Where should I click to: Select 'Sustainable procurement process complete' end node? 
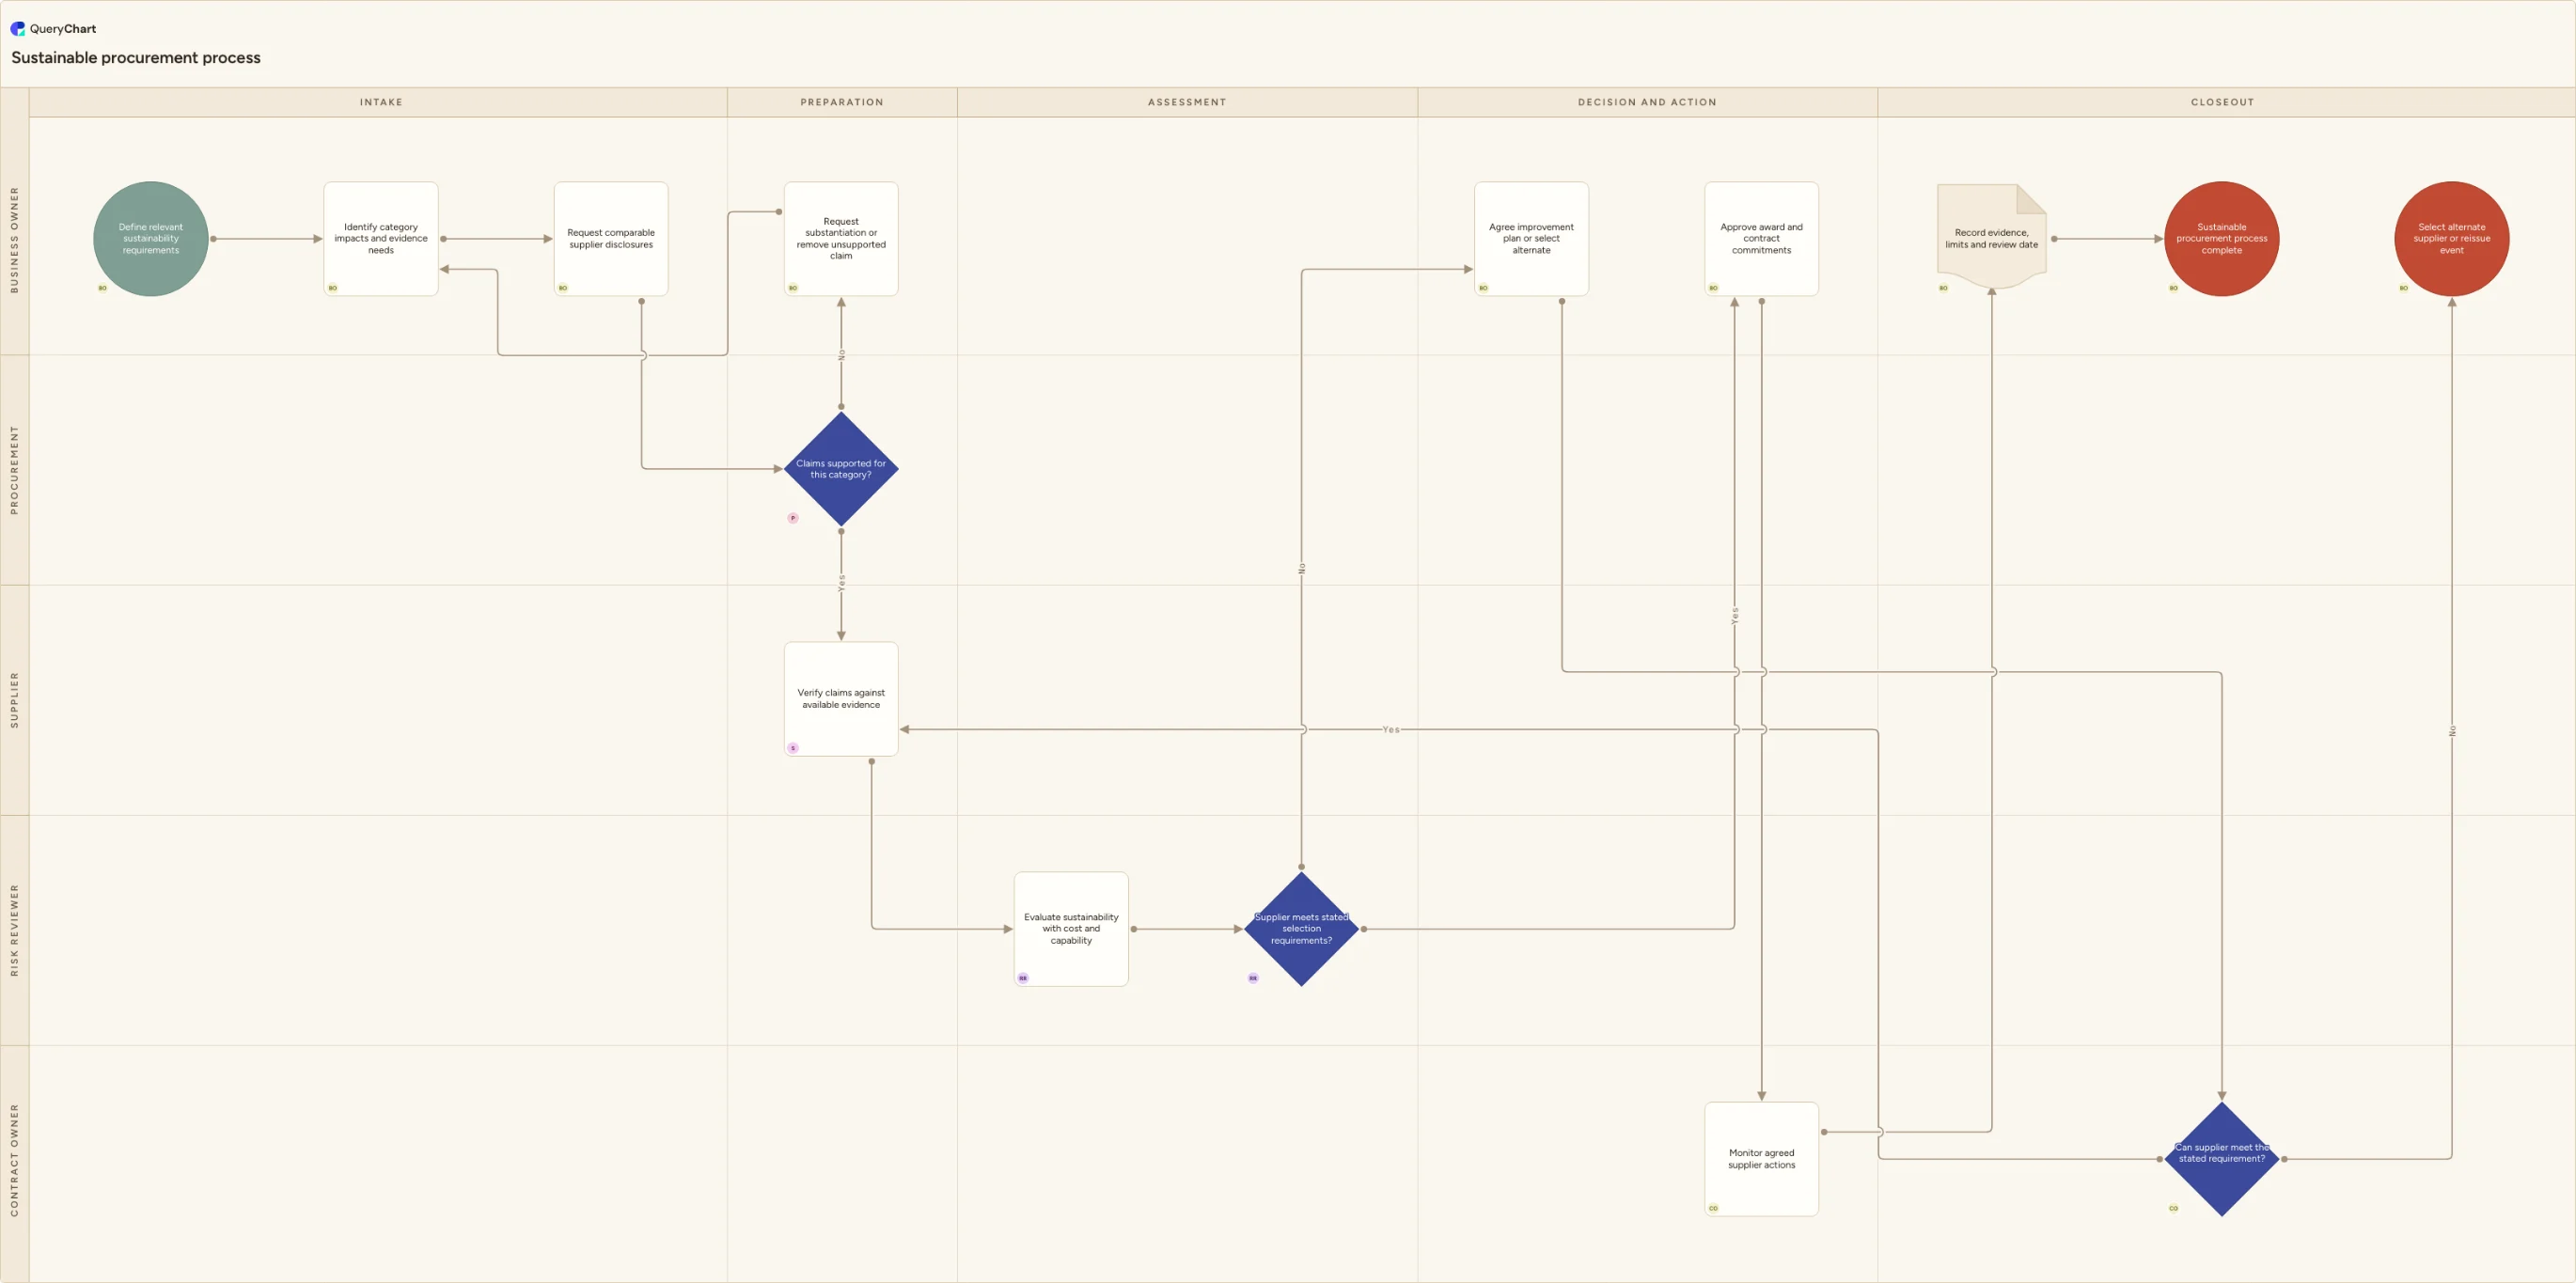click(2221, 239)
